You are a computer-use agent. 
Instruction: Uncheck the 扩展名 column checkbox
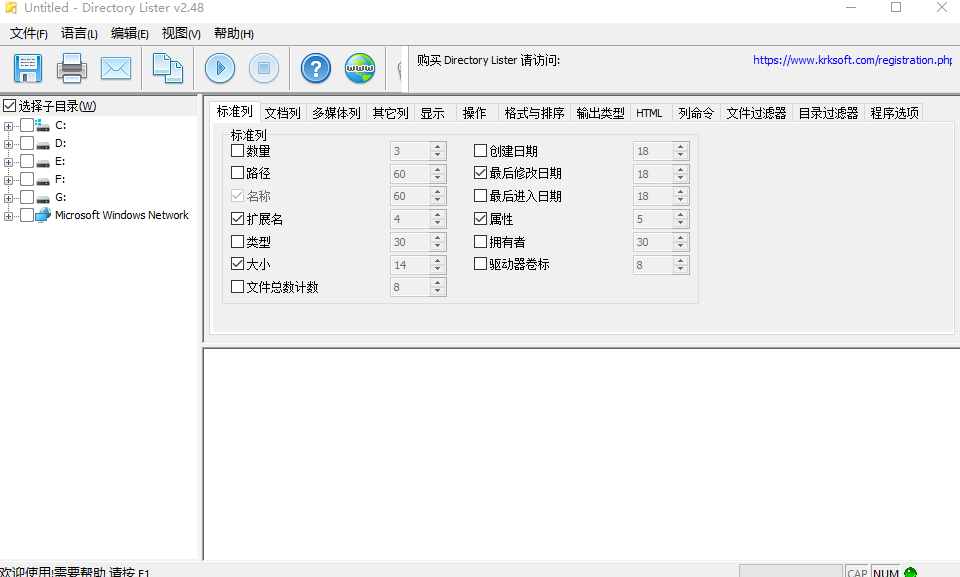(238, 219)
